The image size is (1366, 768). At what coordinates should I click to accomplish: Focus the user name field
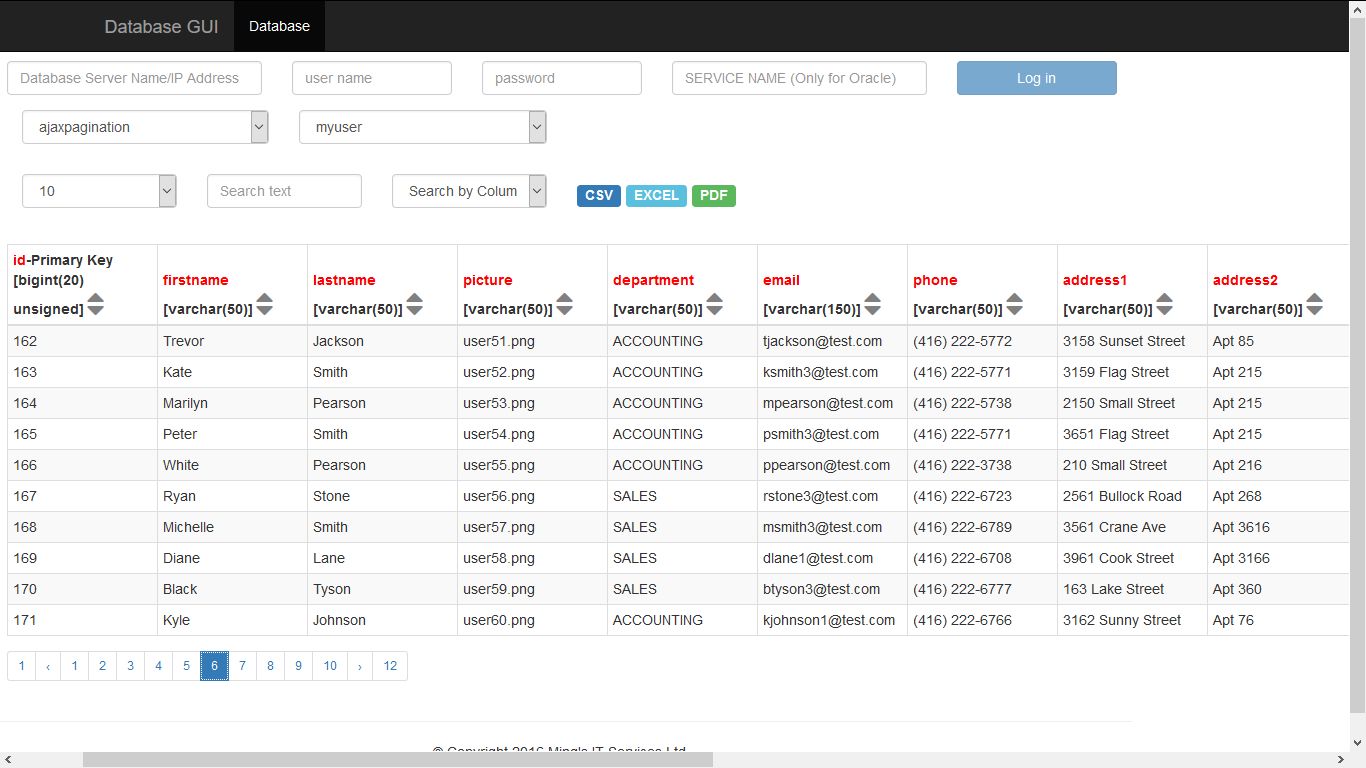pyautogui.click(x=372, y=78)
